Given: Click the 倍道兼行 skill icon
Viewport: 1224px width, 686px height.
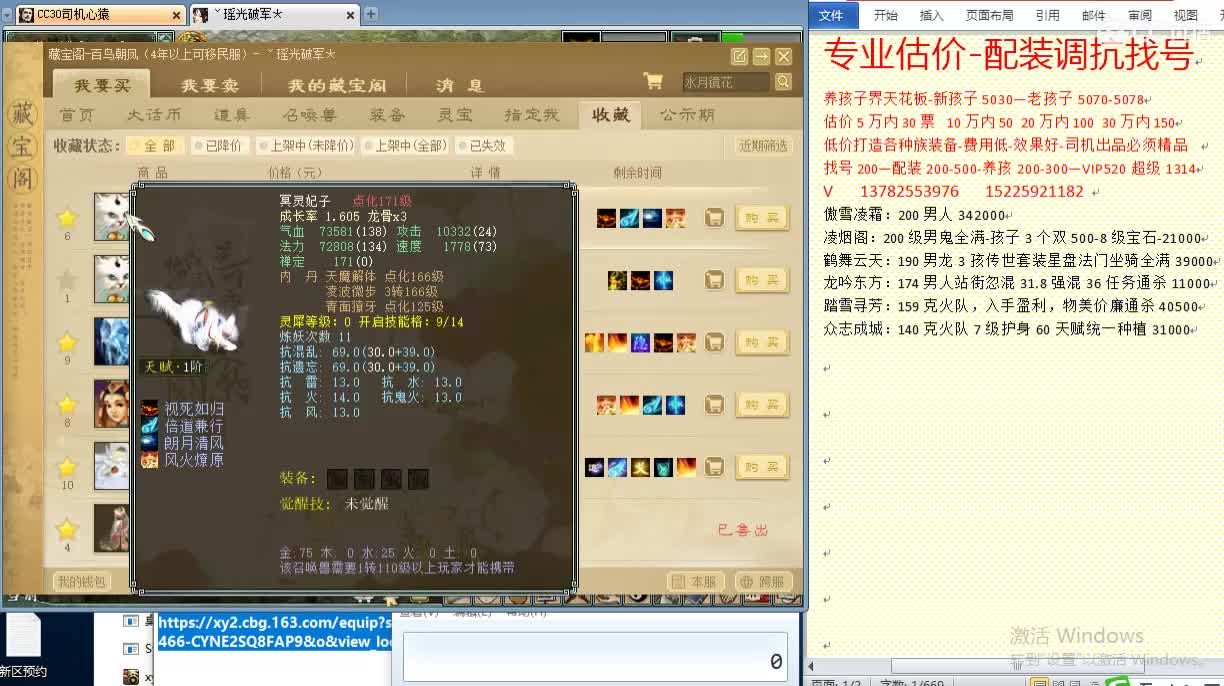Looking at the screenshot, I should pos(149,425).
